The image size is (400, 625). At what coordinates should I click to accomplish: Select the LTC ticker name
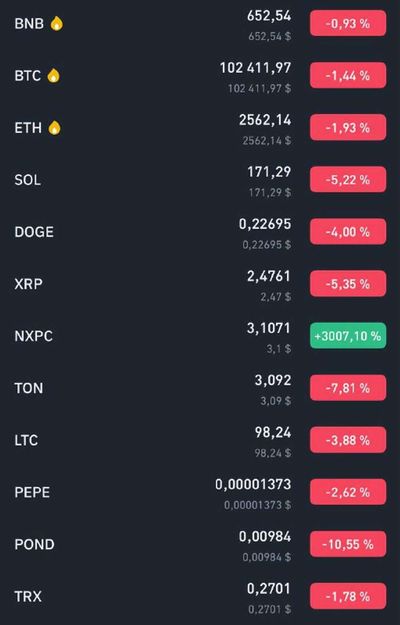[x=26, y=440]
